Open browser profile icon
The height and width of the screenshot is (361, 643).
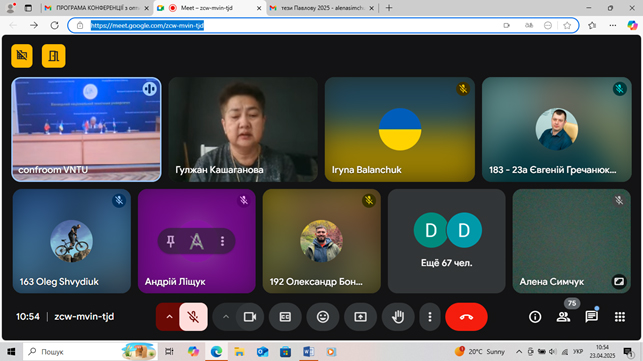coord(11,8)
